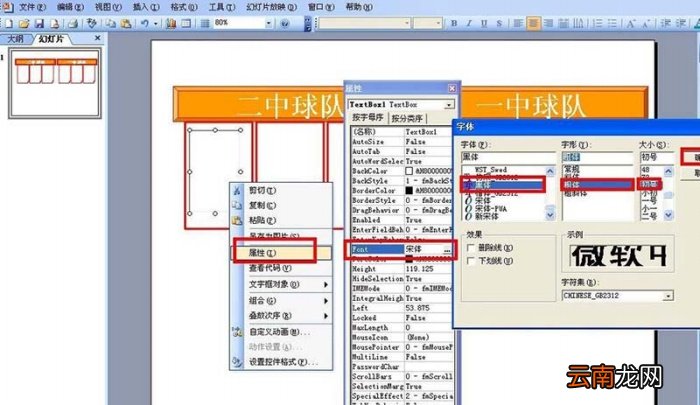Image resolution: width=700 pixels, height=405 pixels.
Task: Click the 字体 font name input field
Action: pyautogui.click(x=508, y=157)
